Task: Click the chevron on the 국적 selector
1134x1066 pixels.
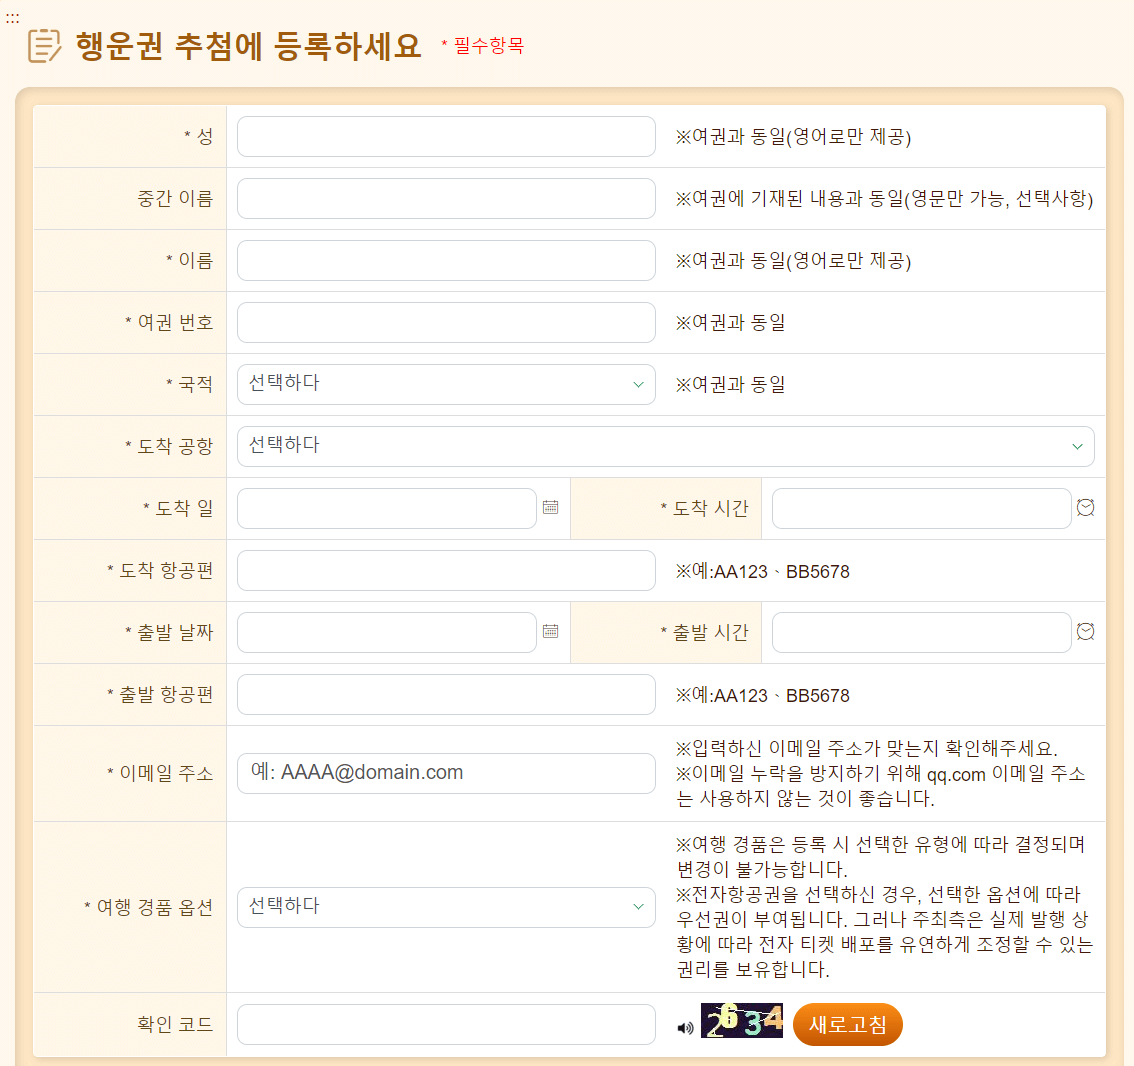Action: [x=641, y=384]
